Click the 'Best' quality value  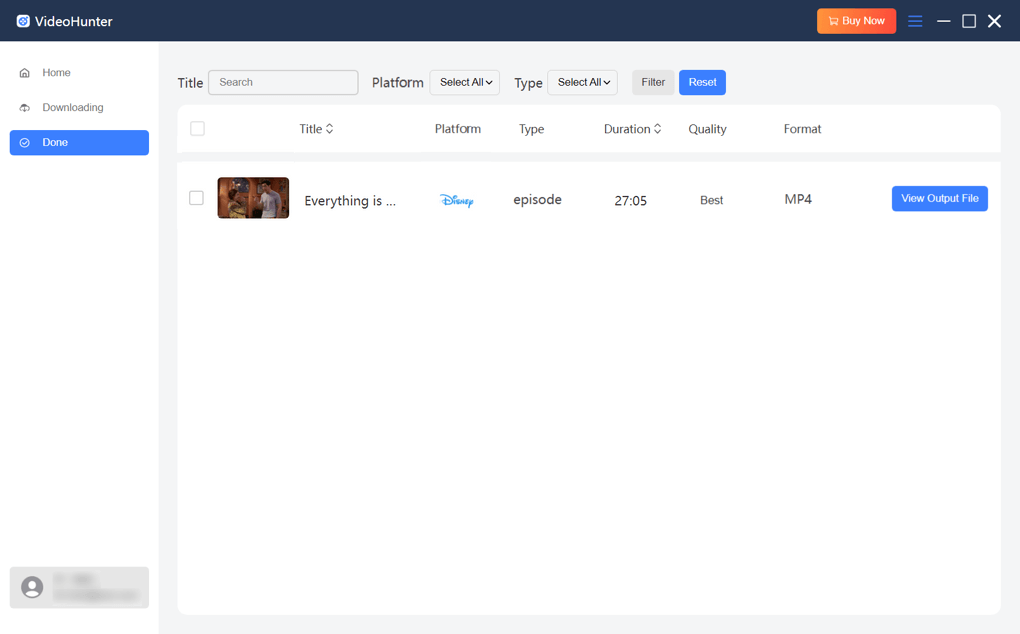click(712, 200)
